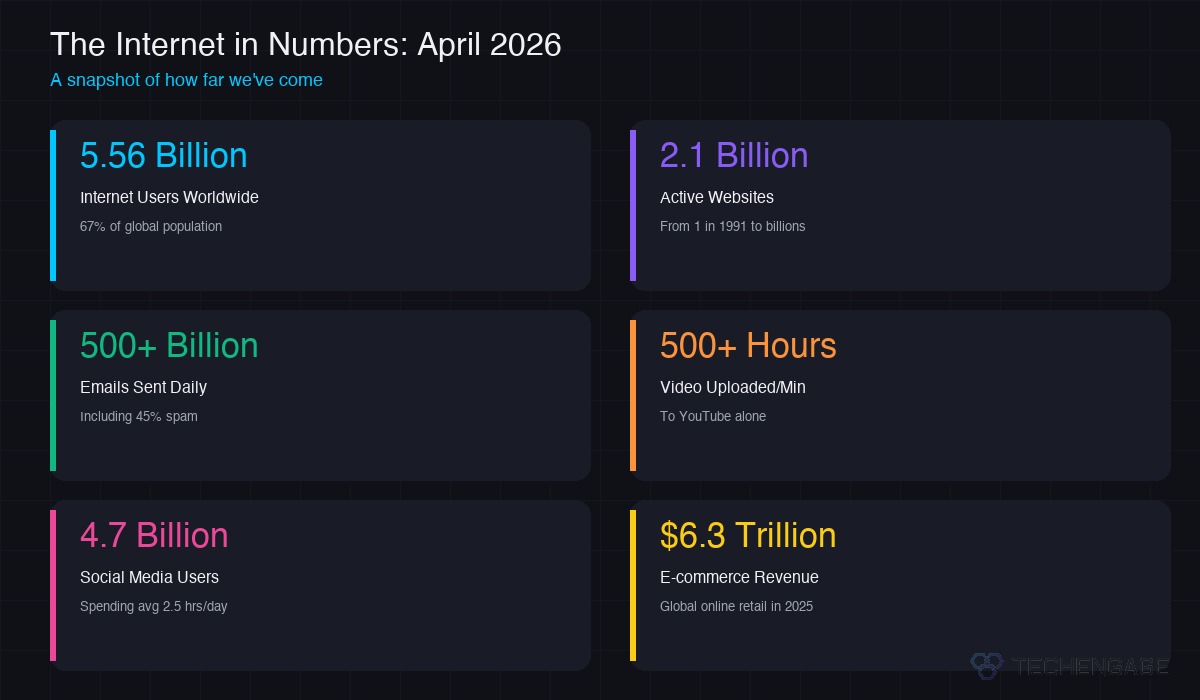Toggle the 2.1 Billion websites figure

click(734, 156)
